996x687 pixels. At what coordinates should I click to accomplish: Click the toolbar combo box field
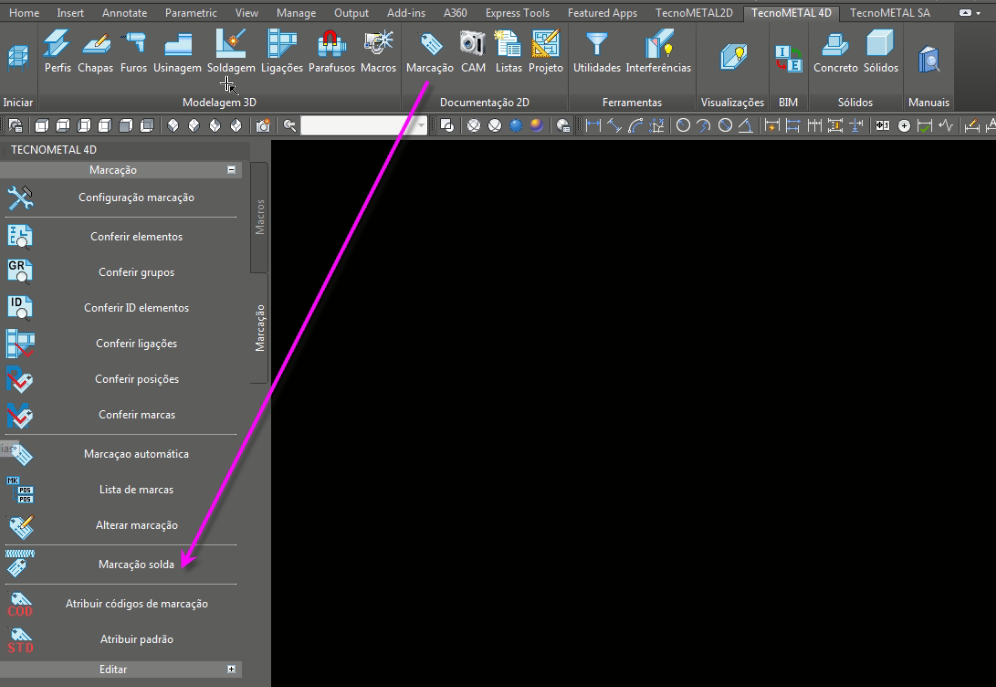tap(358, 126)
